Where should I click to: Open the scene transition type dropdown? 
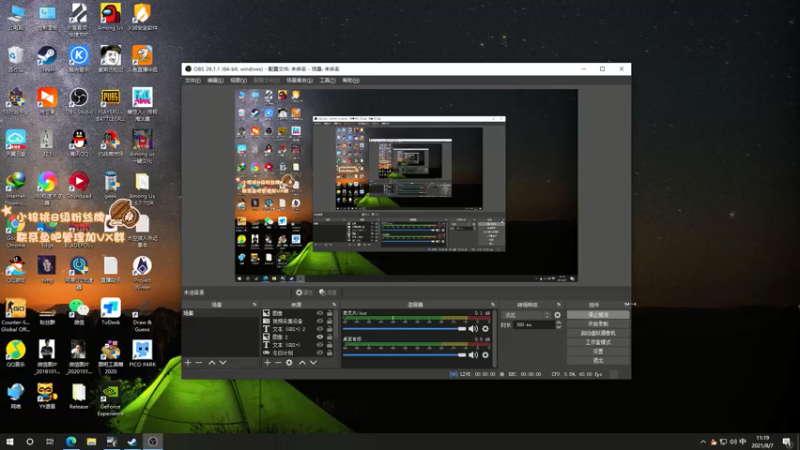pos(526,315)
